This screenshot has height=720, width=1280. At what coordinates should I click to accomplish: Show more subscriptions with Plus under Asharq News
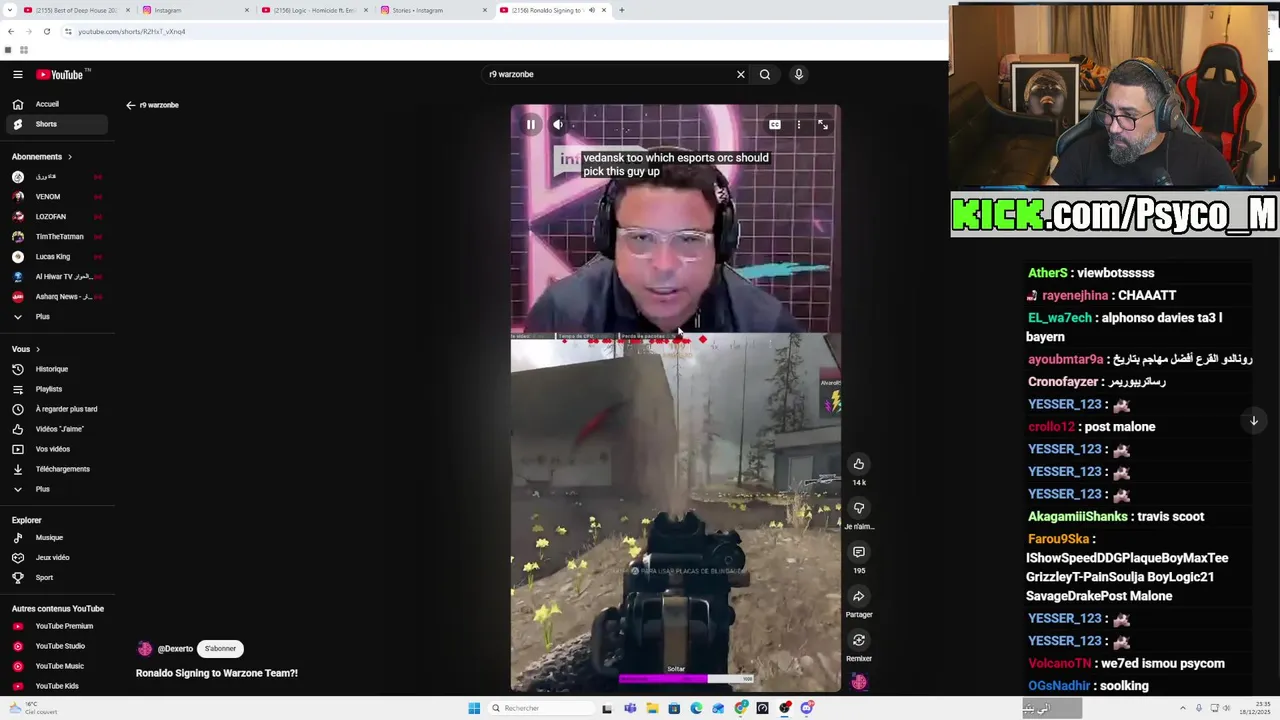[x=56, y=317]
